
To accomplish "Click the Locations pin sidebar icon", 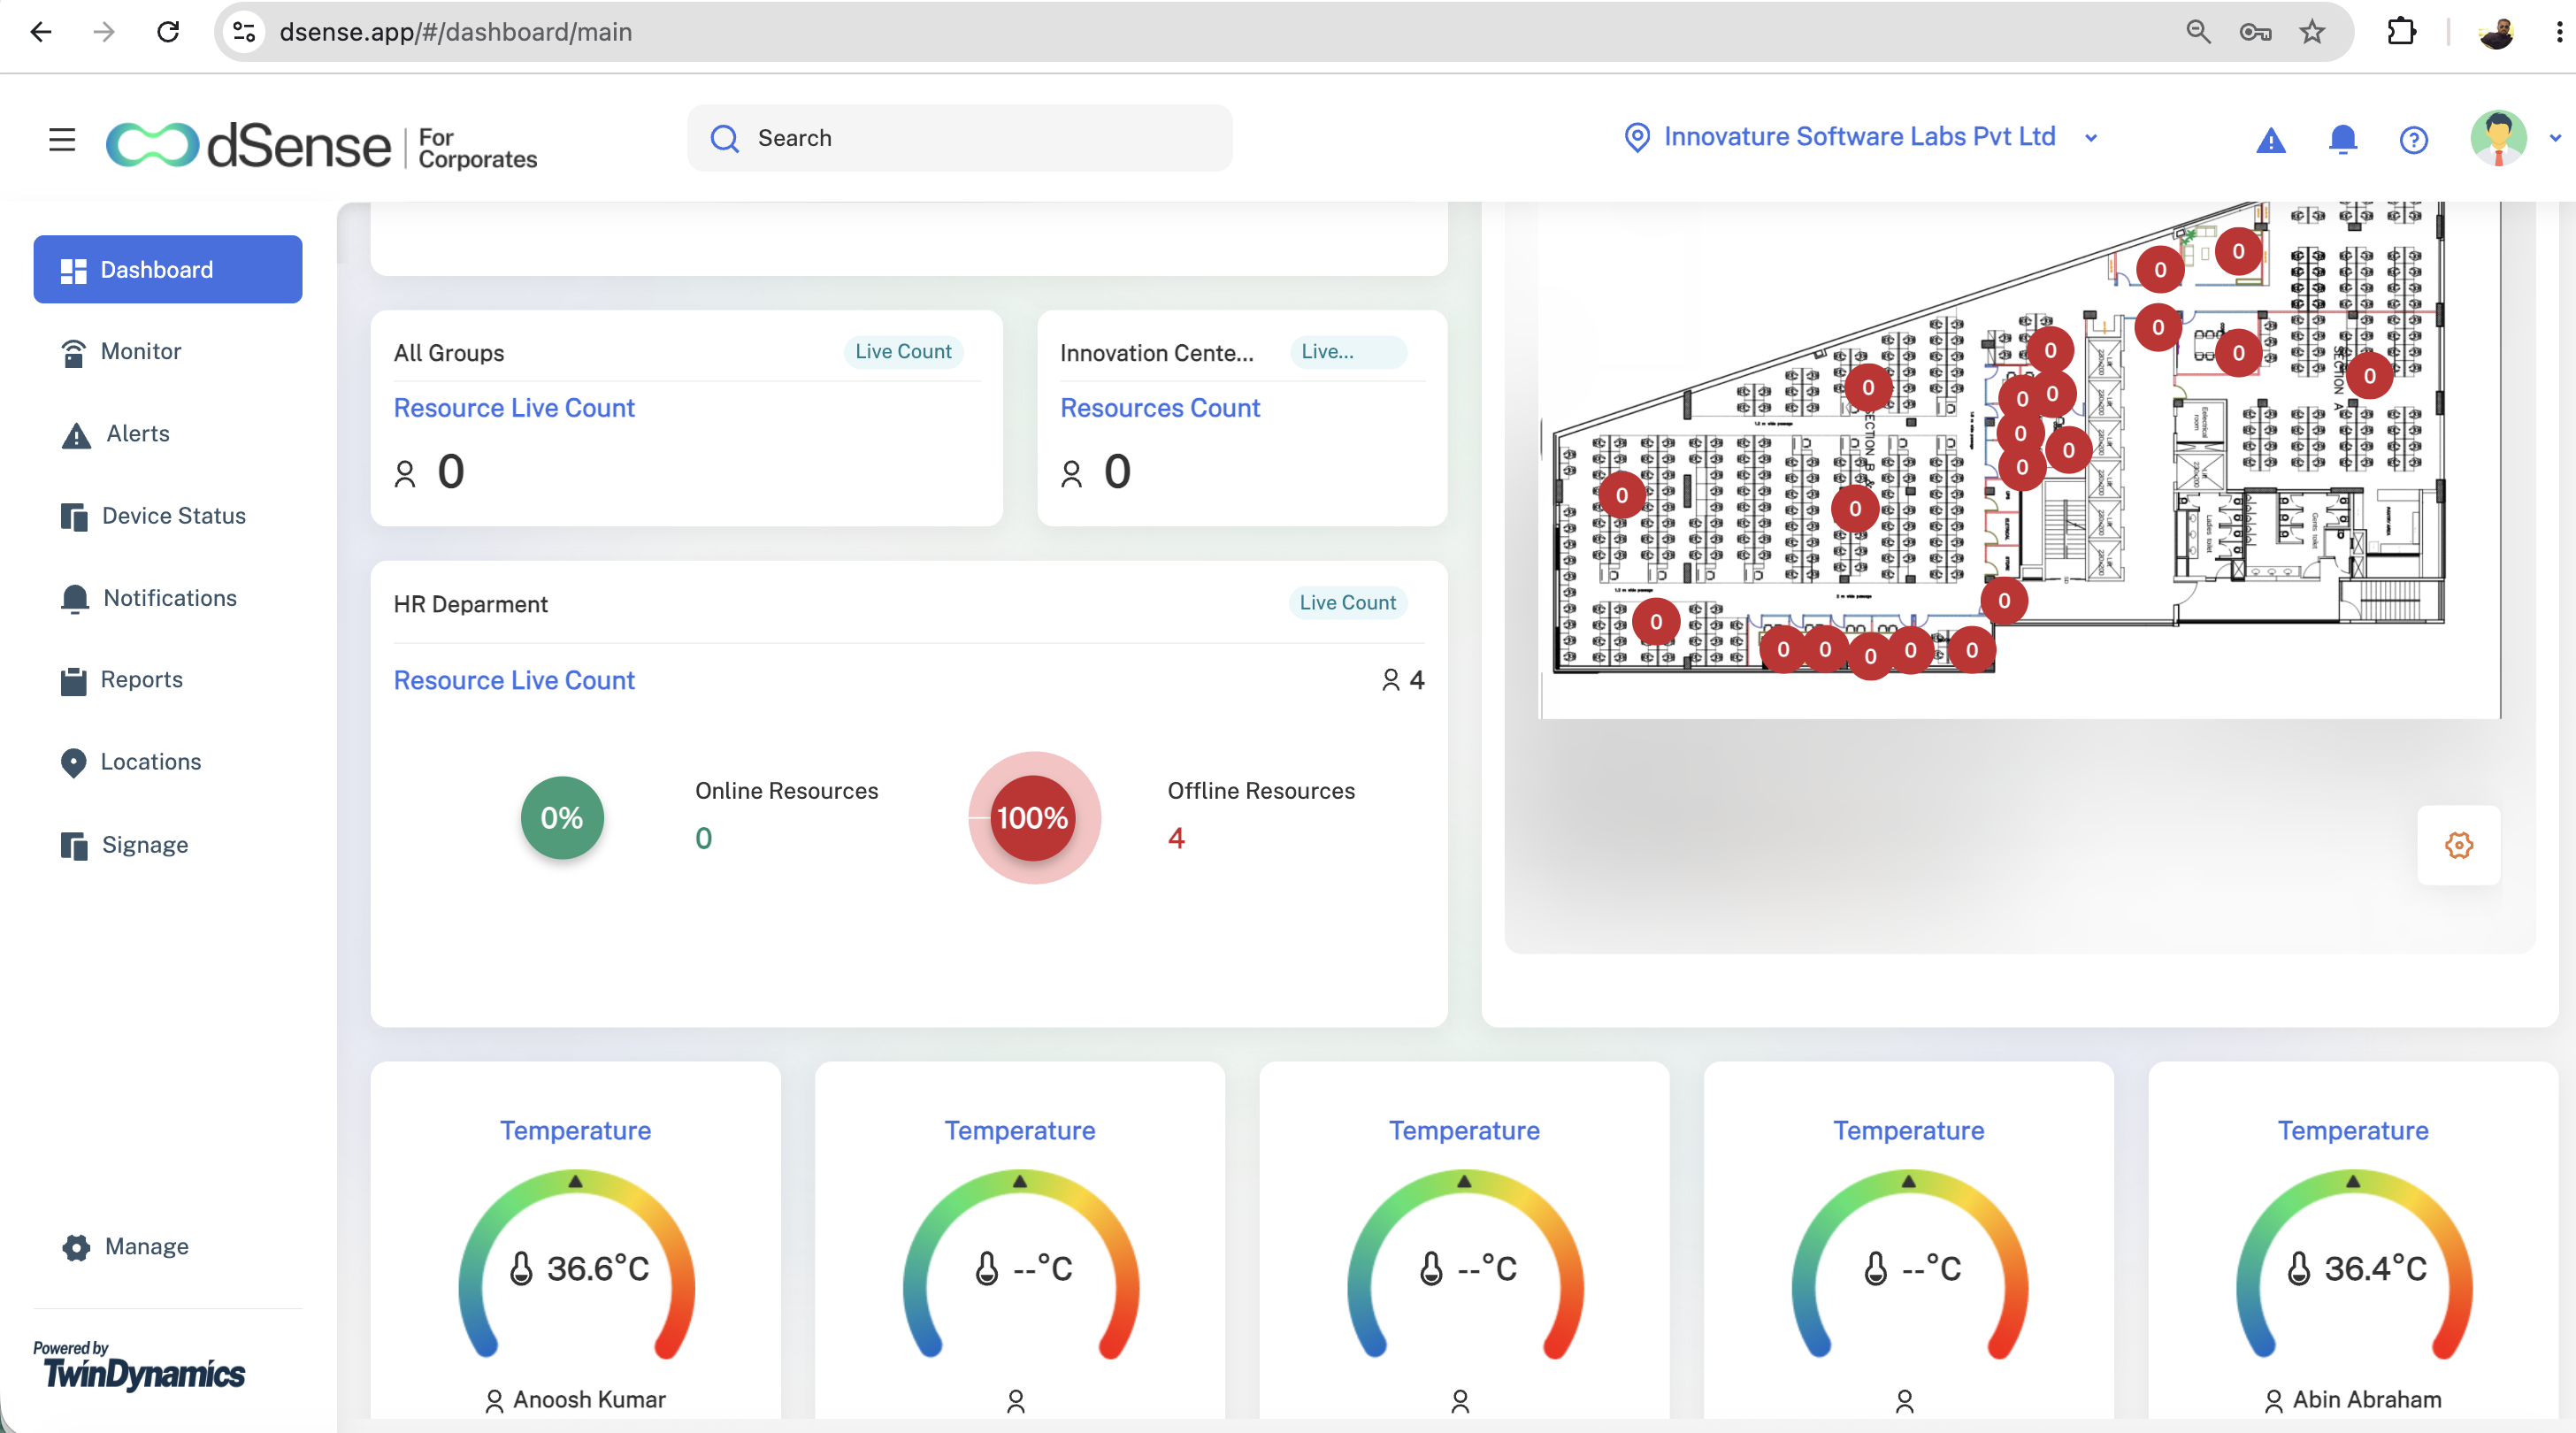I will 73,763.
